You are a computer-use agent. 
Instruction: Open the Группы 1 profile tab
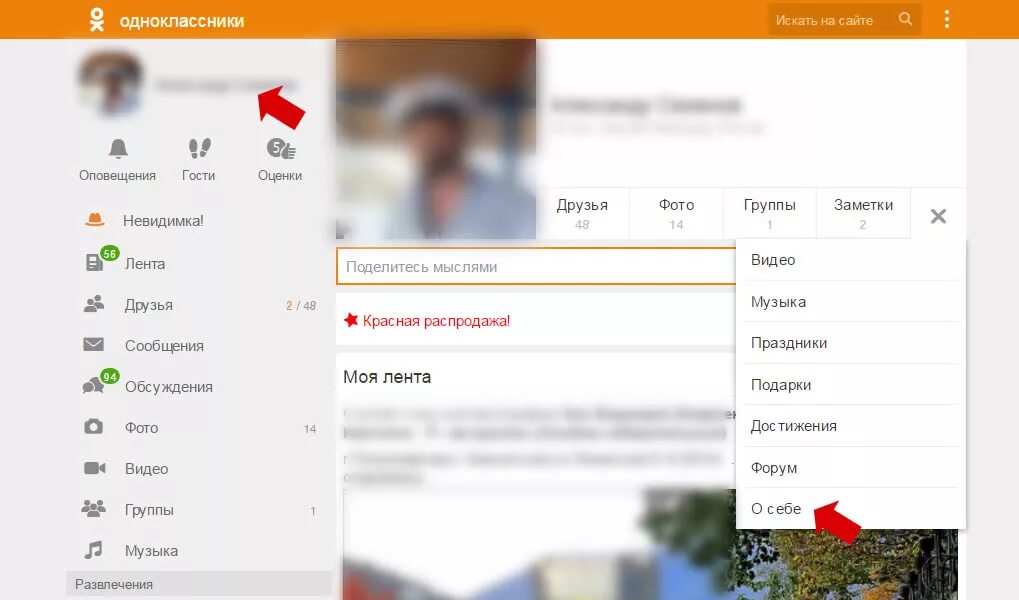[x=769, y=213]
